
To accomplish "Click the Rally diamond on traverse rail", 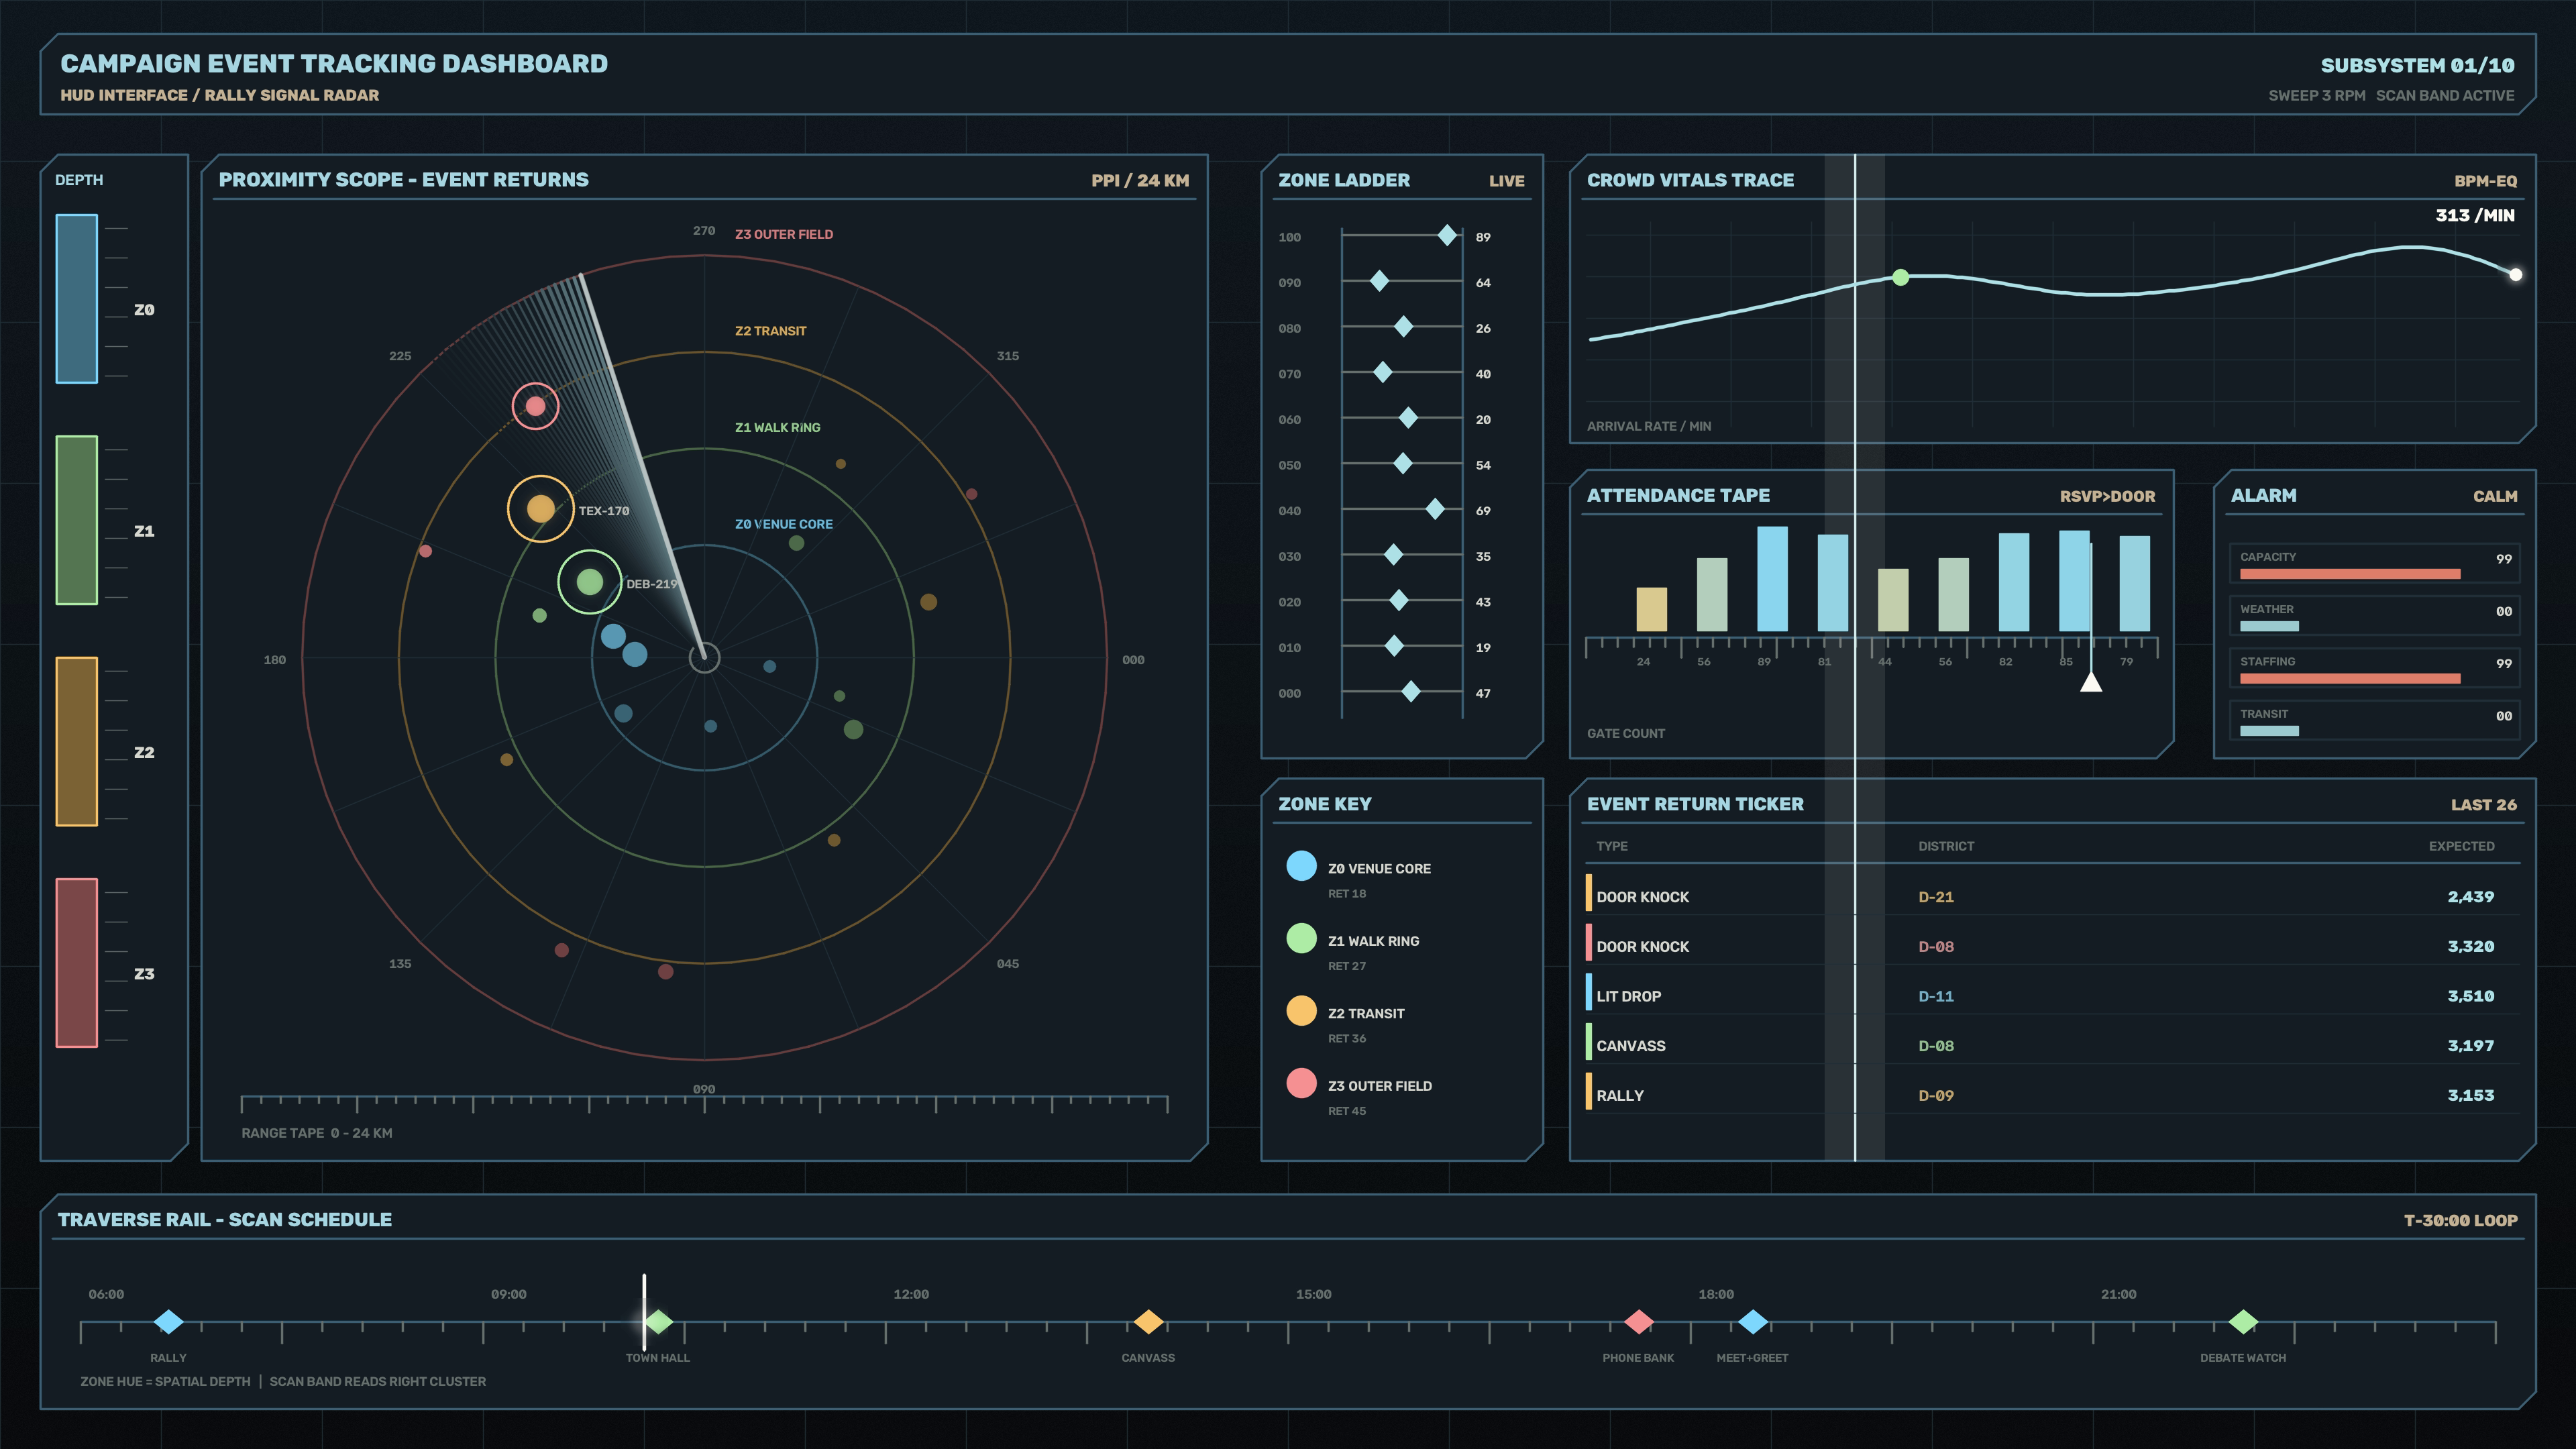I will [168, 1322].
